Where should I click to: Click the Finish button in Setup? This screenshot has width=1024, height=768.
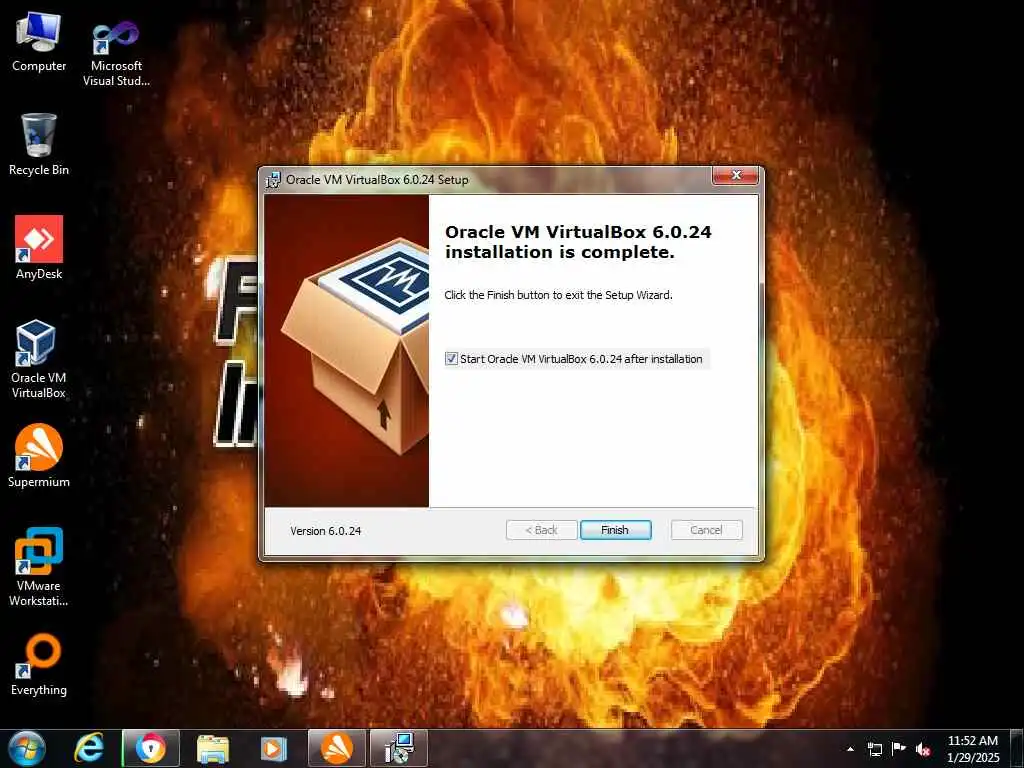[615, 530]
